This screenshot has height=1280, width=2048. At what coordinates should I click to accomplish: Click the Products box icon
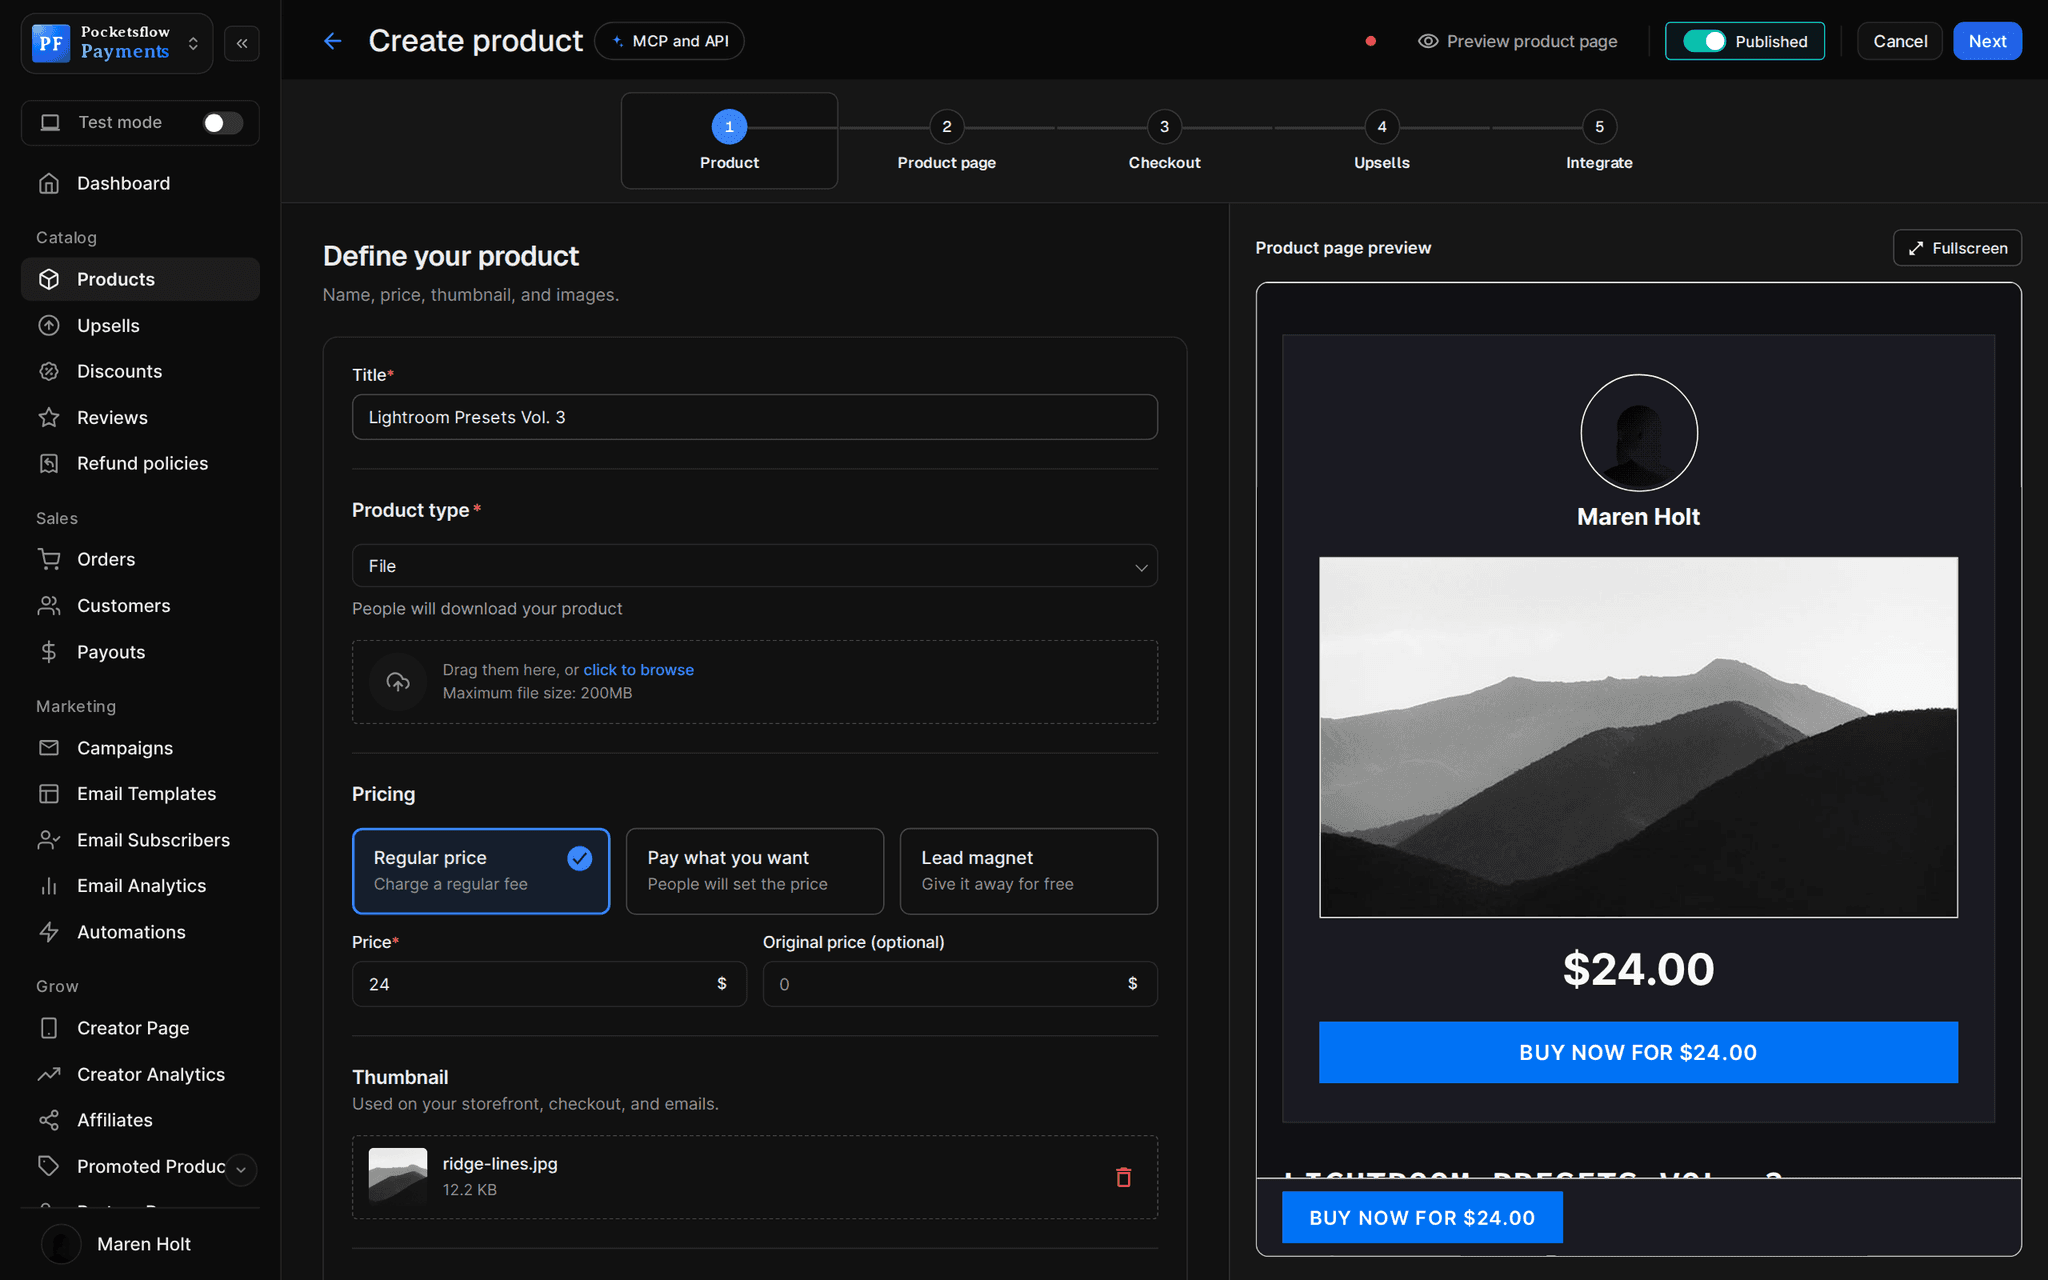49,279
